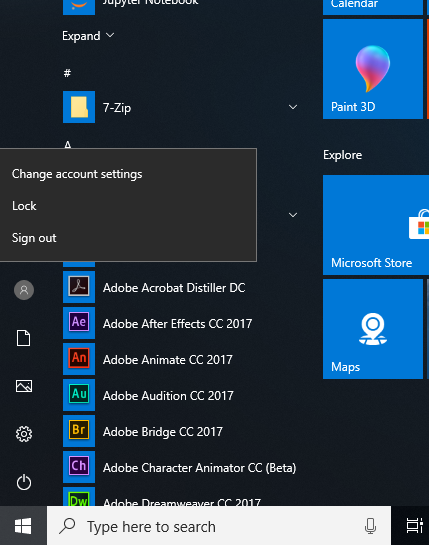Click the search magnifier icon
This screenshot has height=545, width=429.
pos(67,526)
